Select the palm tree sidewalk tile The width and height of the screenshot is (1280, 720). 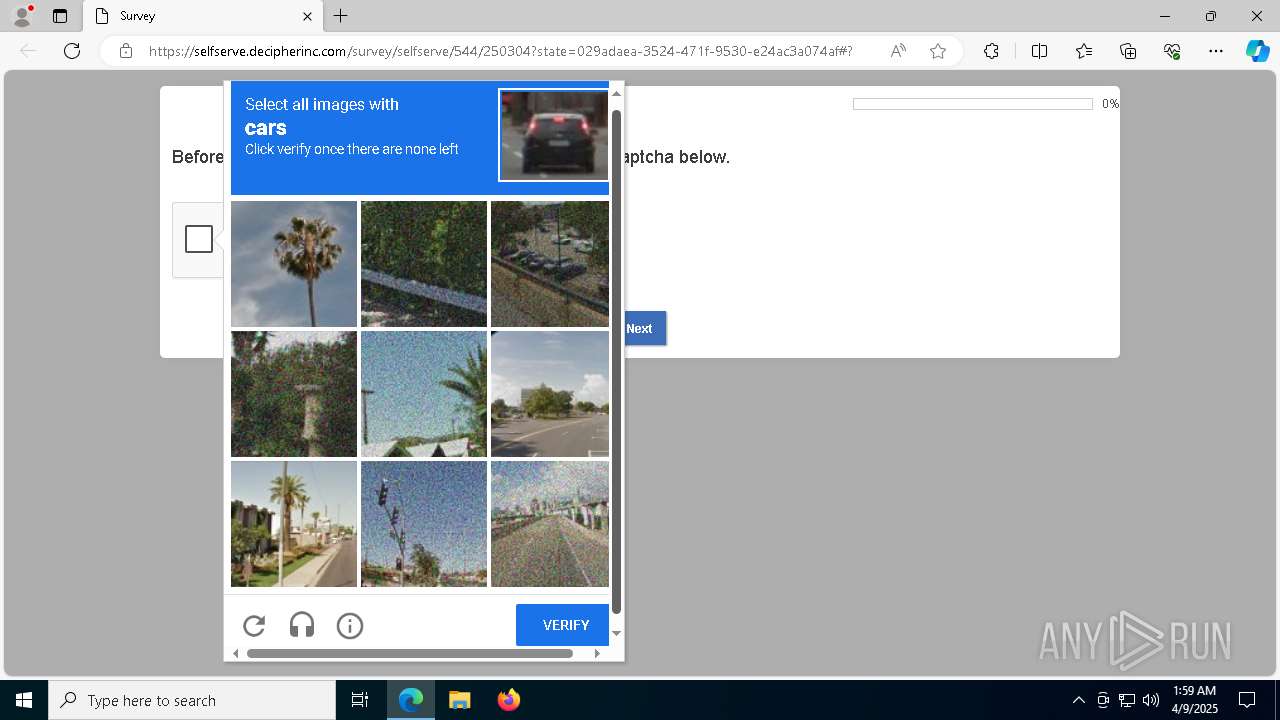click(294, 524)
